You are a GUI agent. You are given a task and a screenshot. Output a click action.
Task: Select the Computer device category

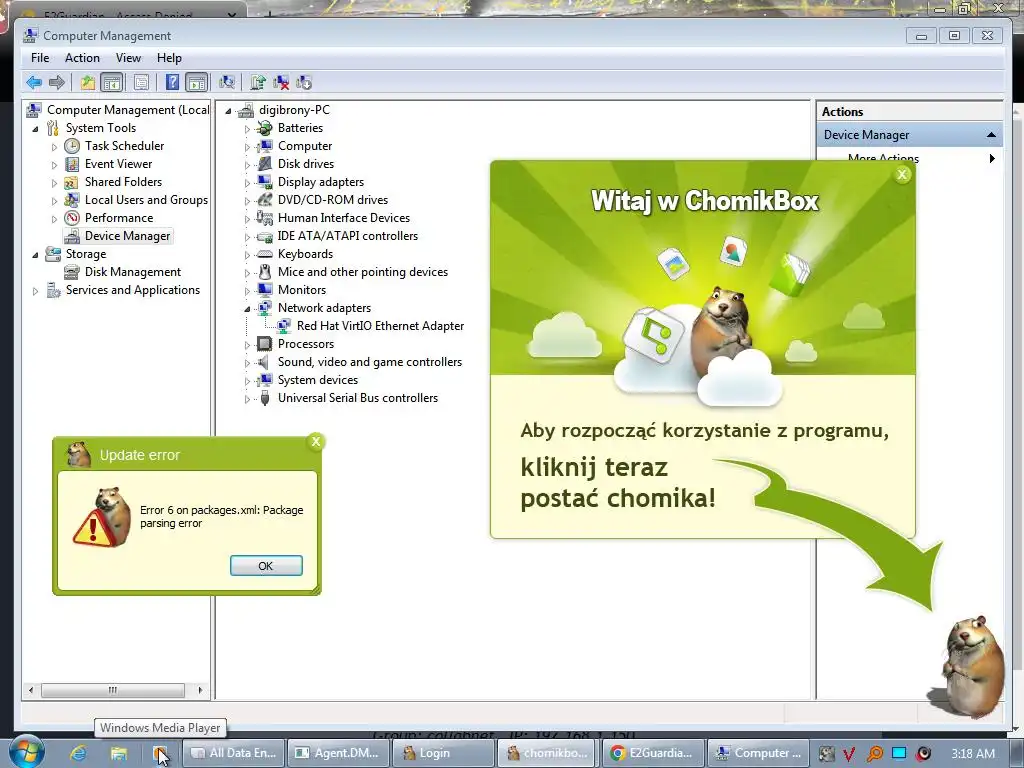point(304,146)
